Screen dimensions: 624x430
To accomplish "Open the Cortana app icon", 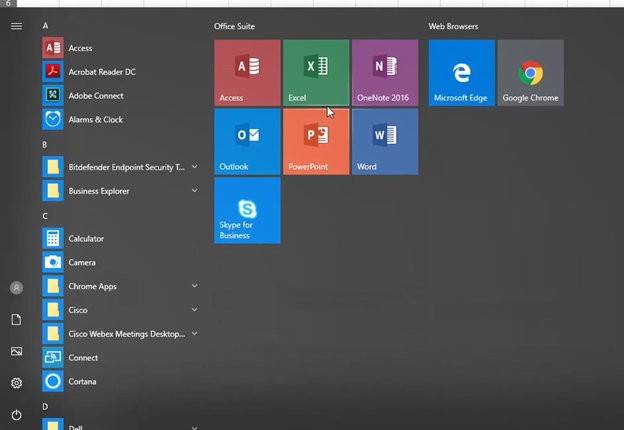I will click(53, 381).
